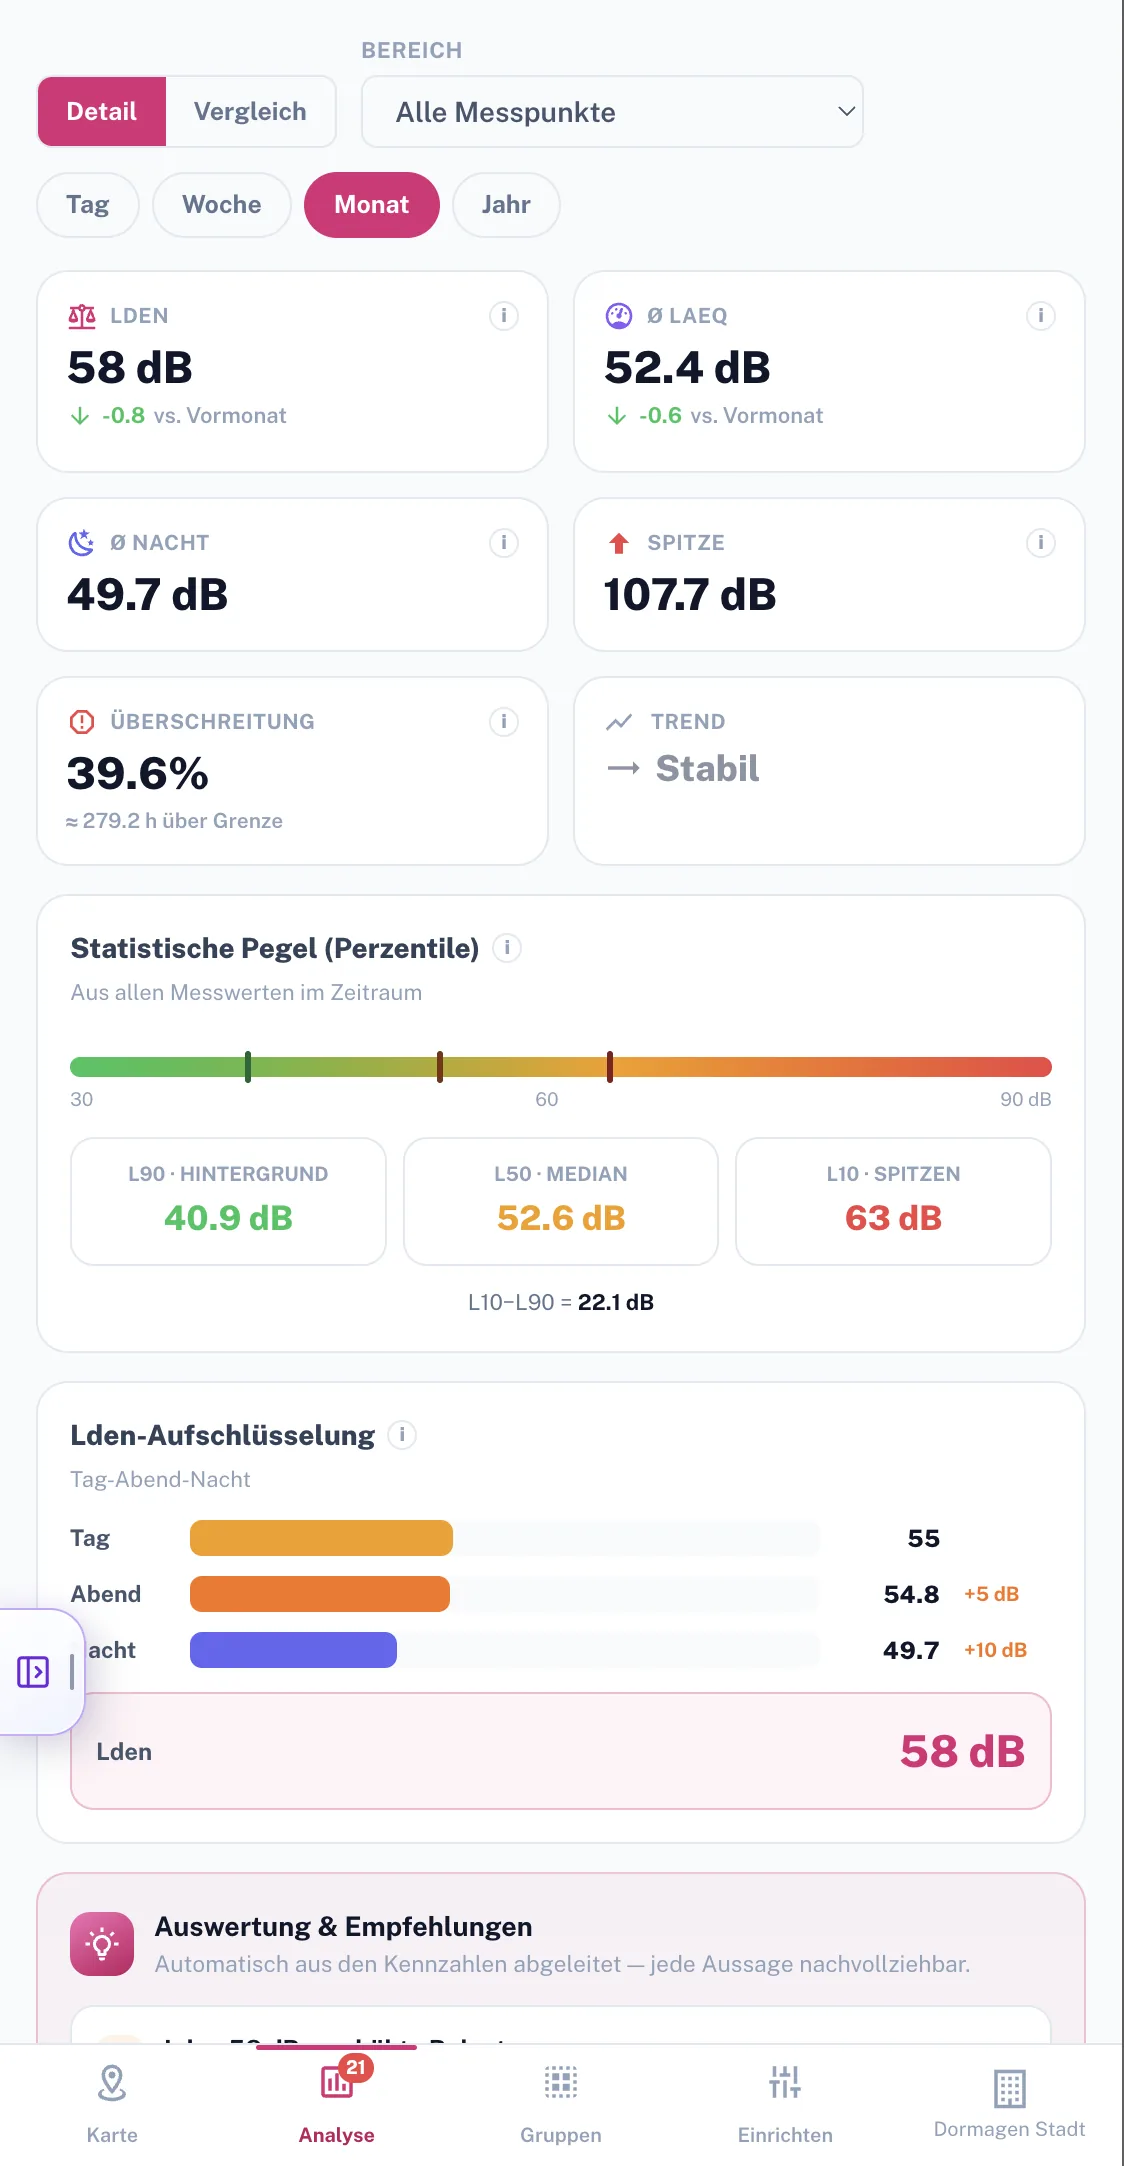1124x2166 pixels.
Task: Click the 'Aus allen Messwerten im Zeitraum' subtitle
Action: [246, 993]
